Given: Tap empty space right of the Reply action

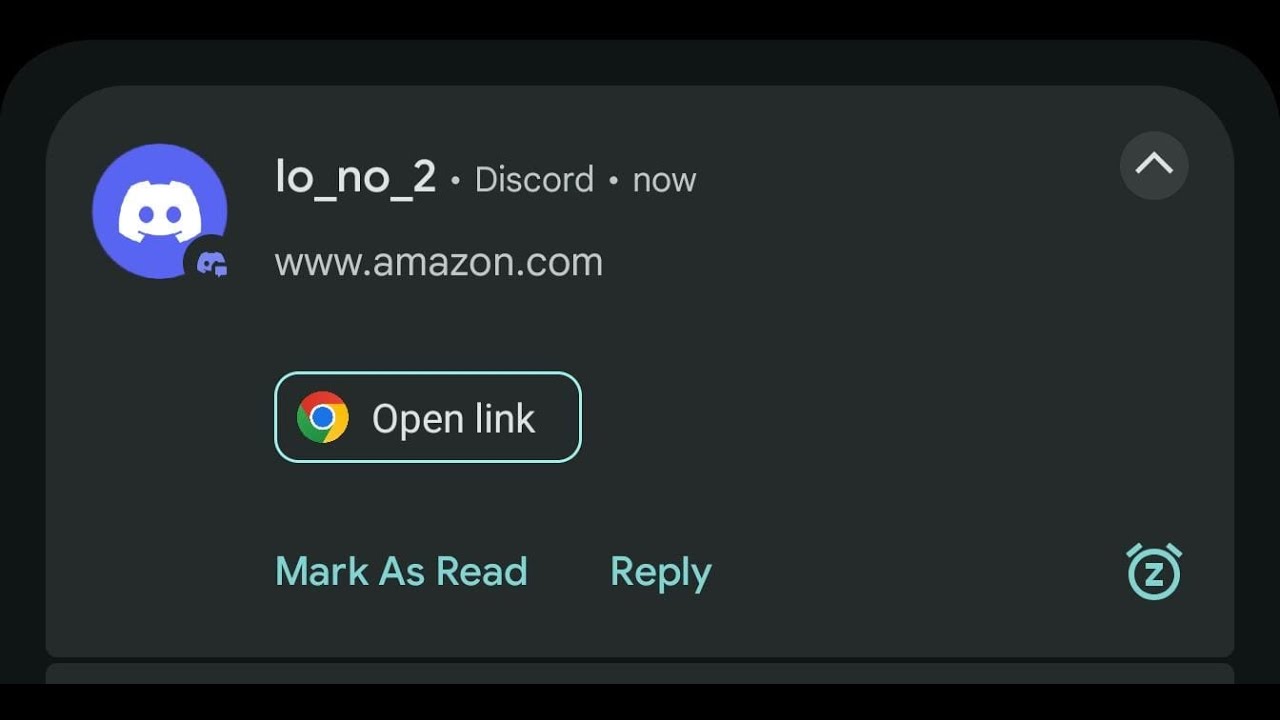Looking at the screenshot, I should (x=915, y=572).
